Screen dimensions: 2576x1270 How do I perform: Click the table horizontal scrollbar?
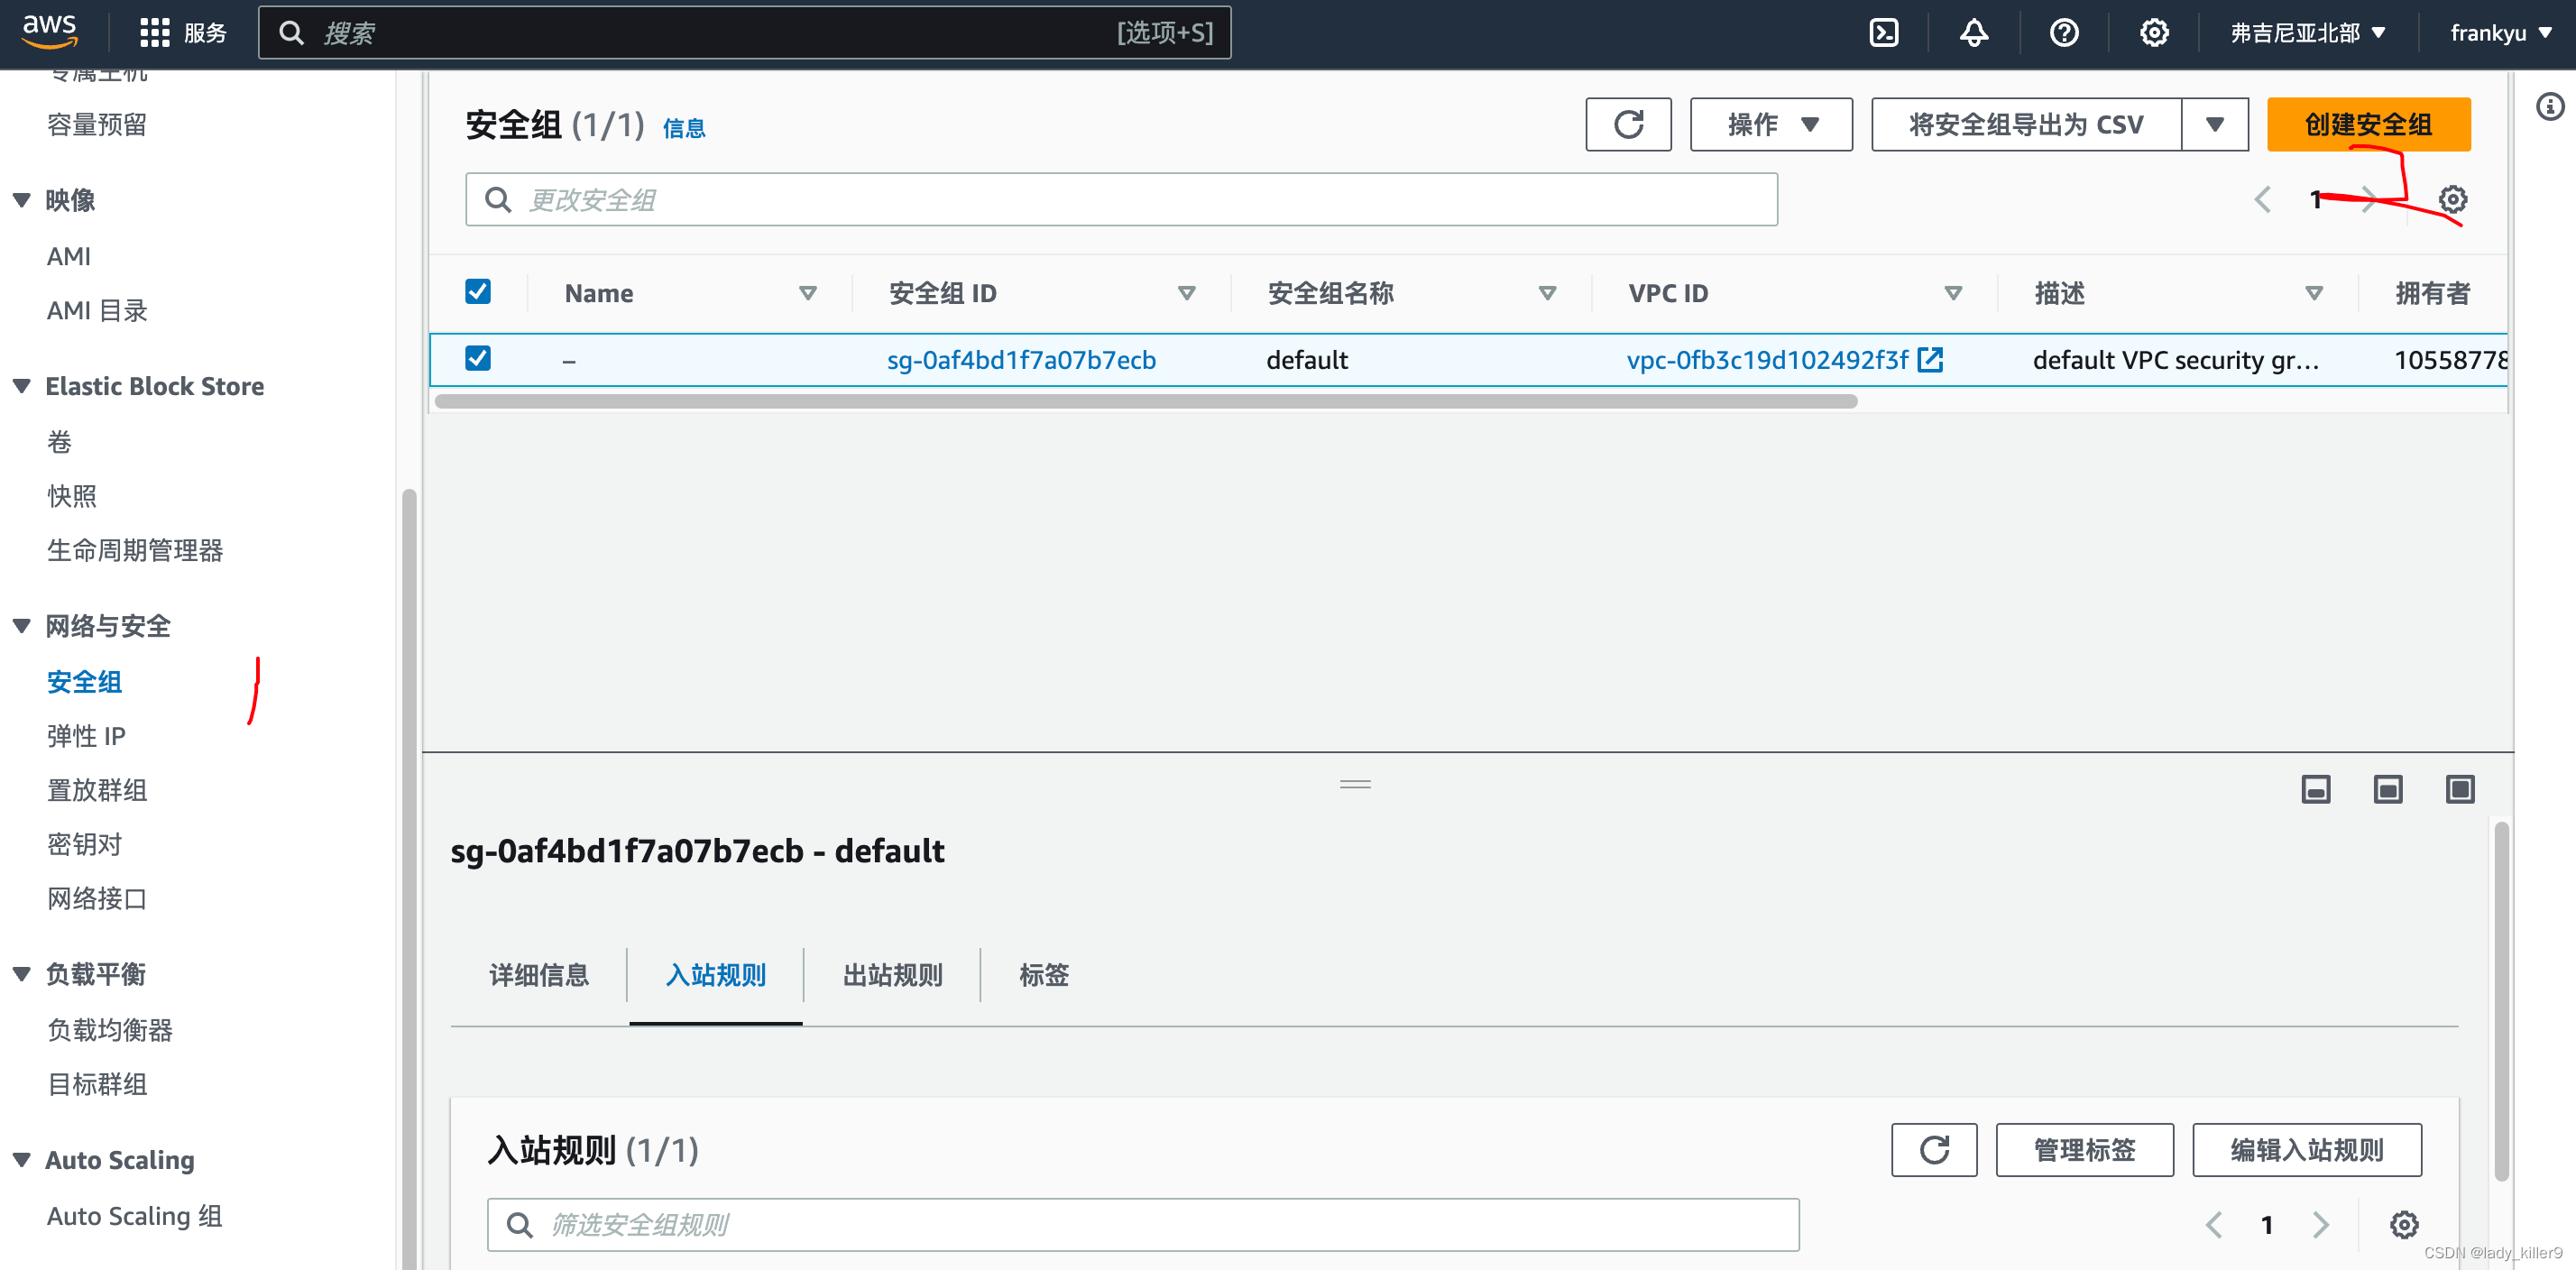coord(1146,401)
